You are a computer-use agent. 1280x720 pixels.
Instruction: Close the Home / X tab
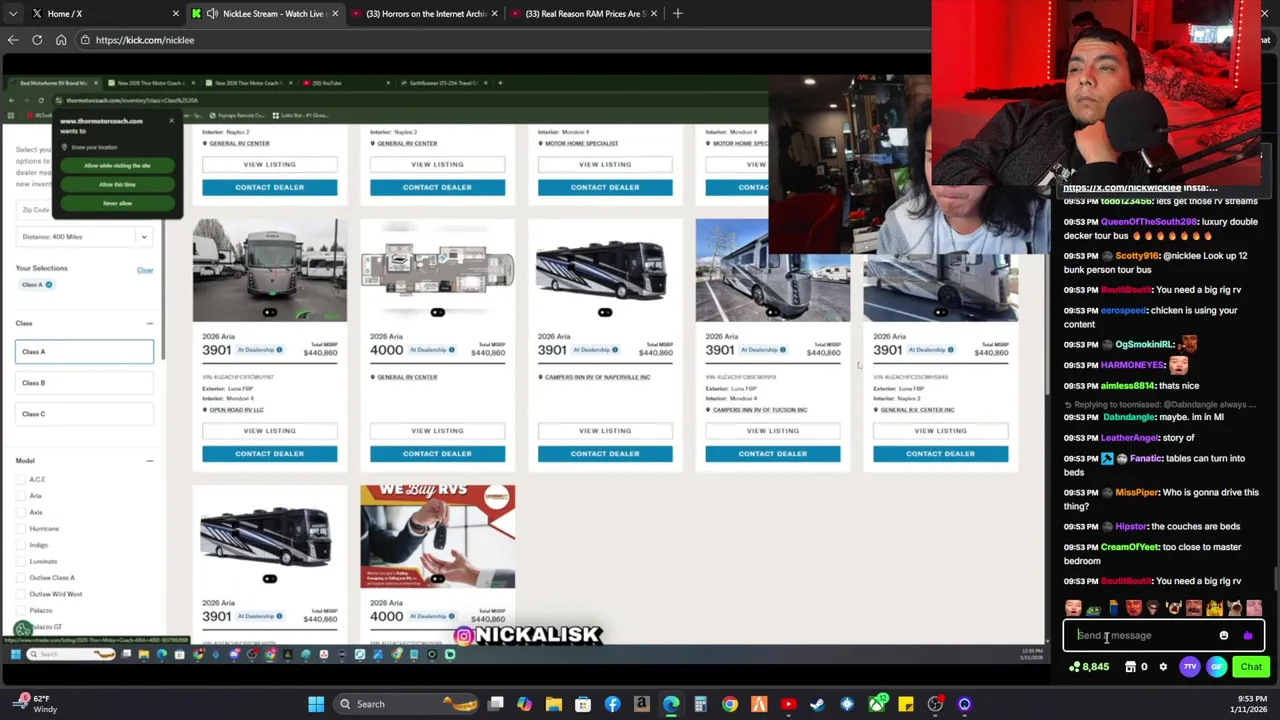point(175,14)
